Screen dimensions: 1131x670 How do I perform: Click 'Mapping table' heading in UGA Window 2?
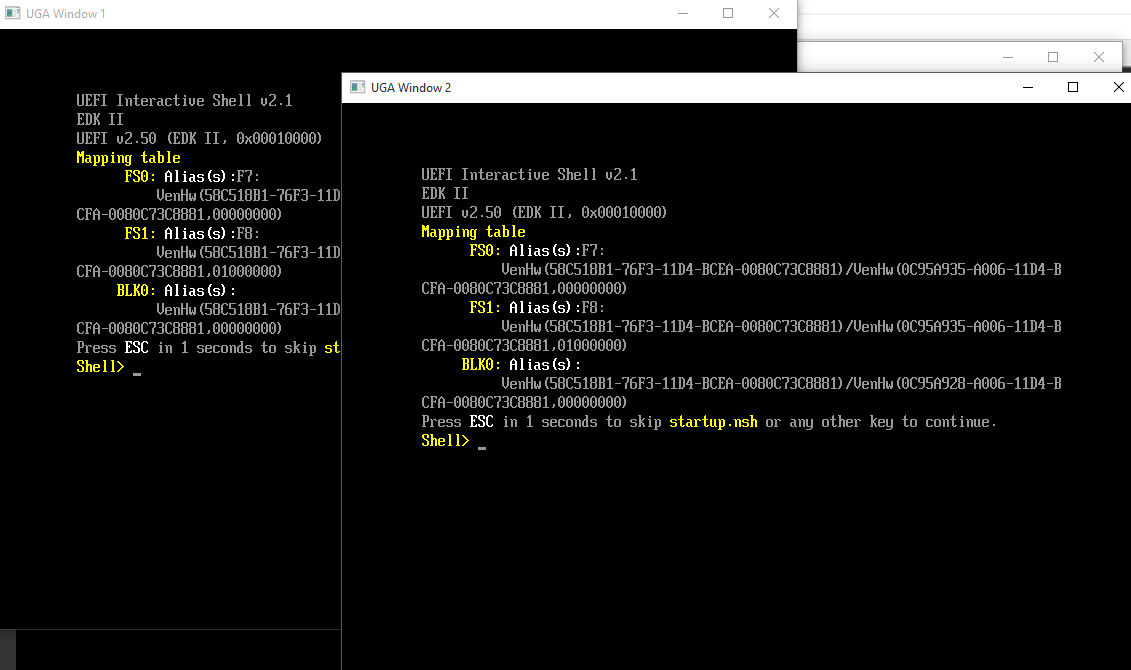point(473,232)
